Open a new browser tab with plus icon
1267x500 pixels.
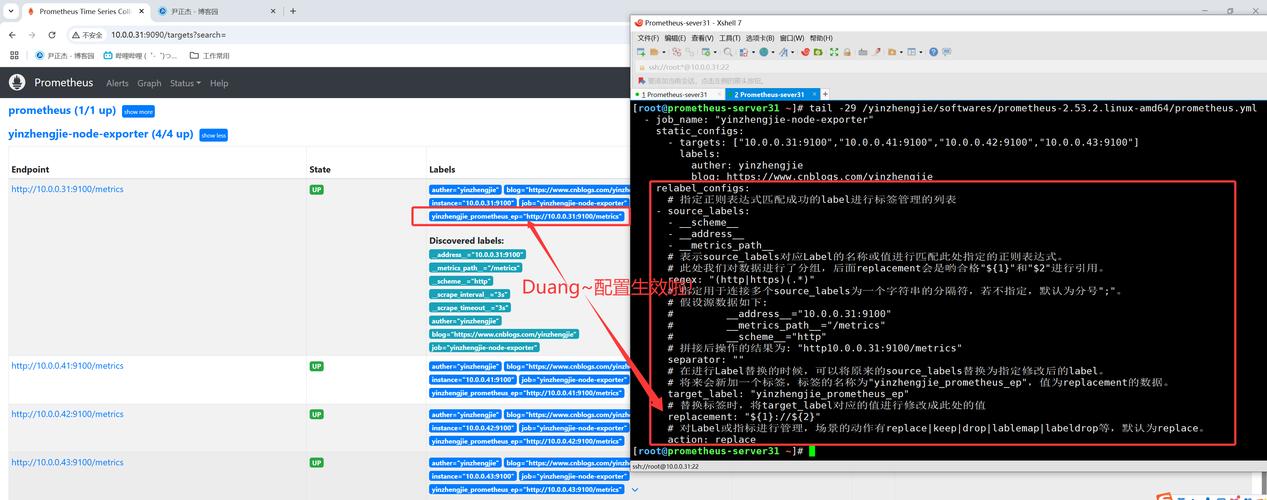click(292, 11)
